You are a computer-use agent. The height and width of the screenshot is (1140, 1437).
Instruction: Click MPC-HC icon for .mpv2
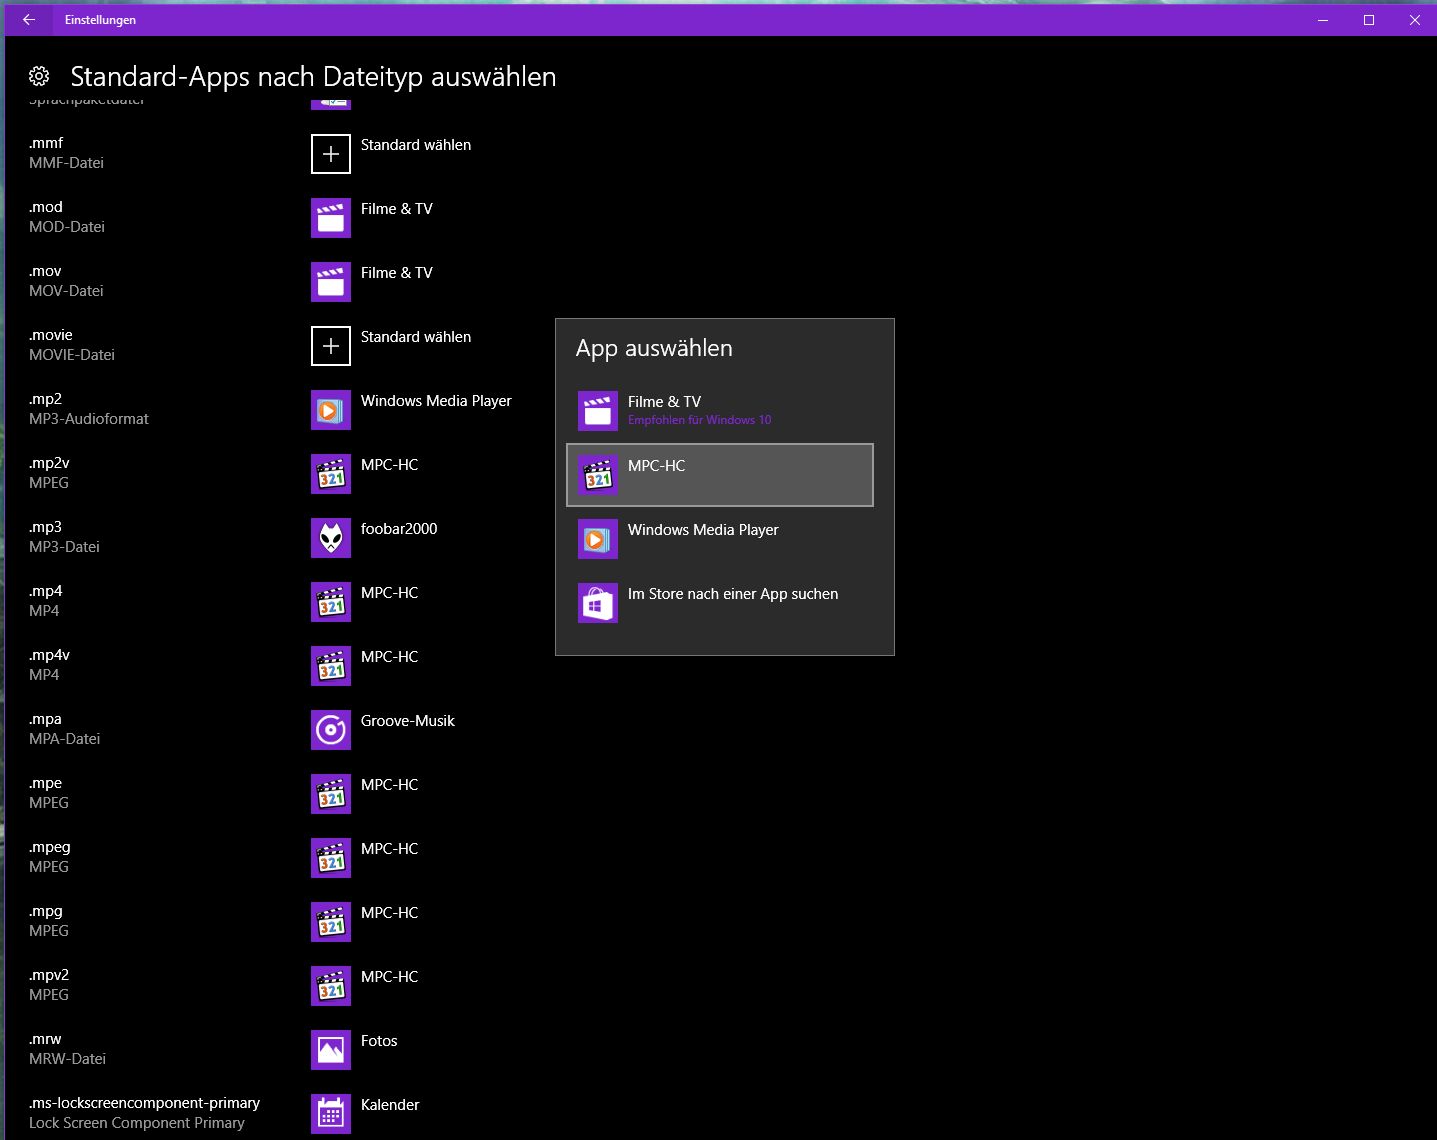(x=331, y=986)
